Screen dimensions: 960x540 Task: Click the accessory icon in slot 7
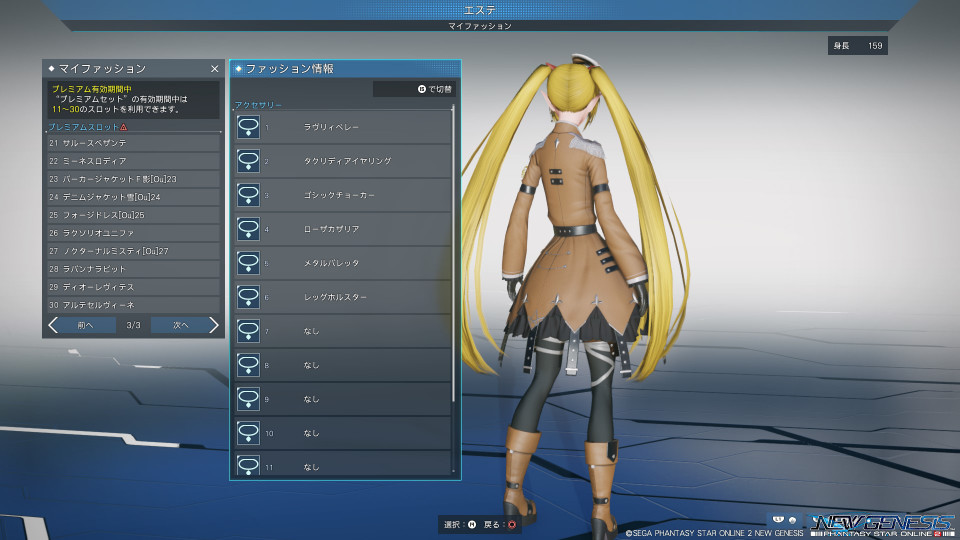[x=248, y=331]
